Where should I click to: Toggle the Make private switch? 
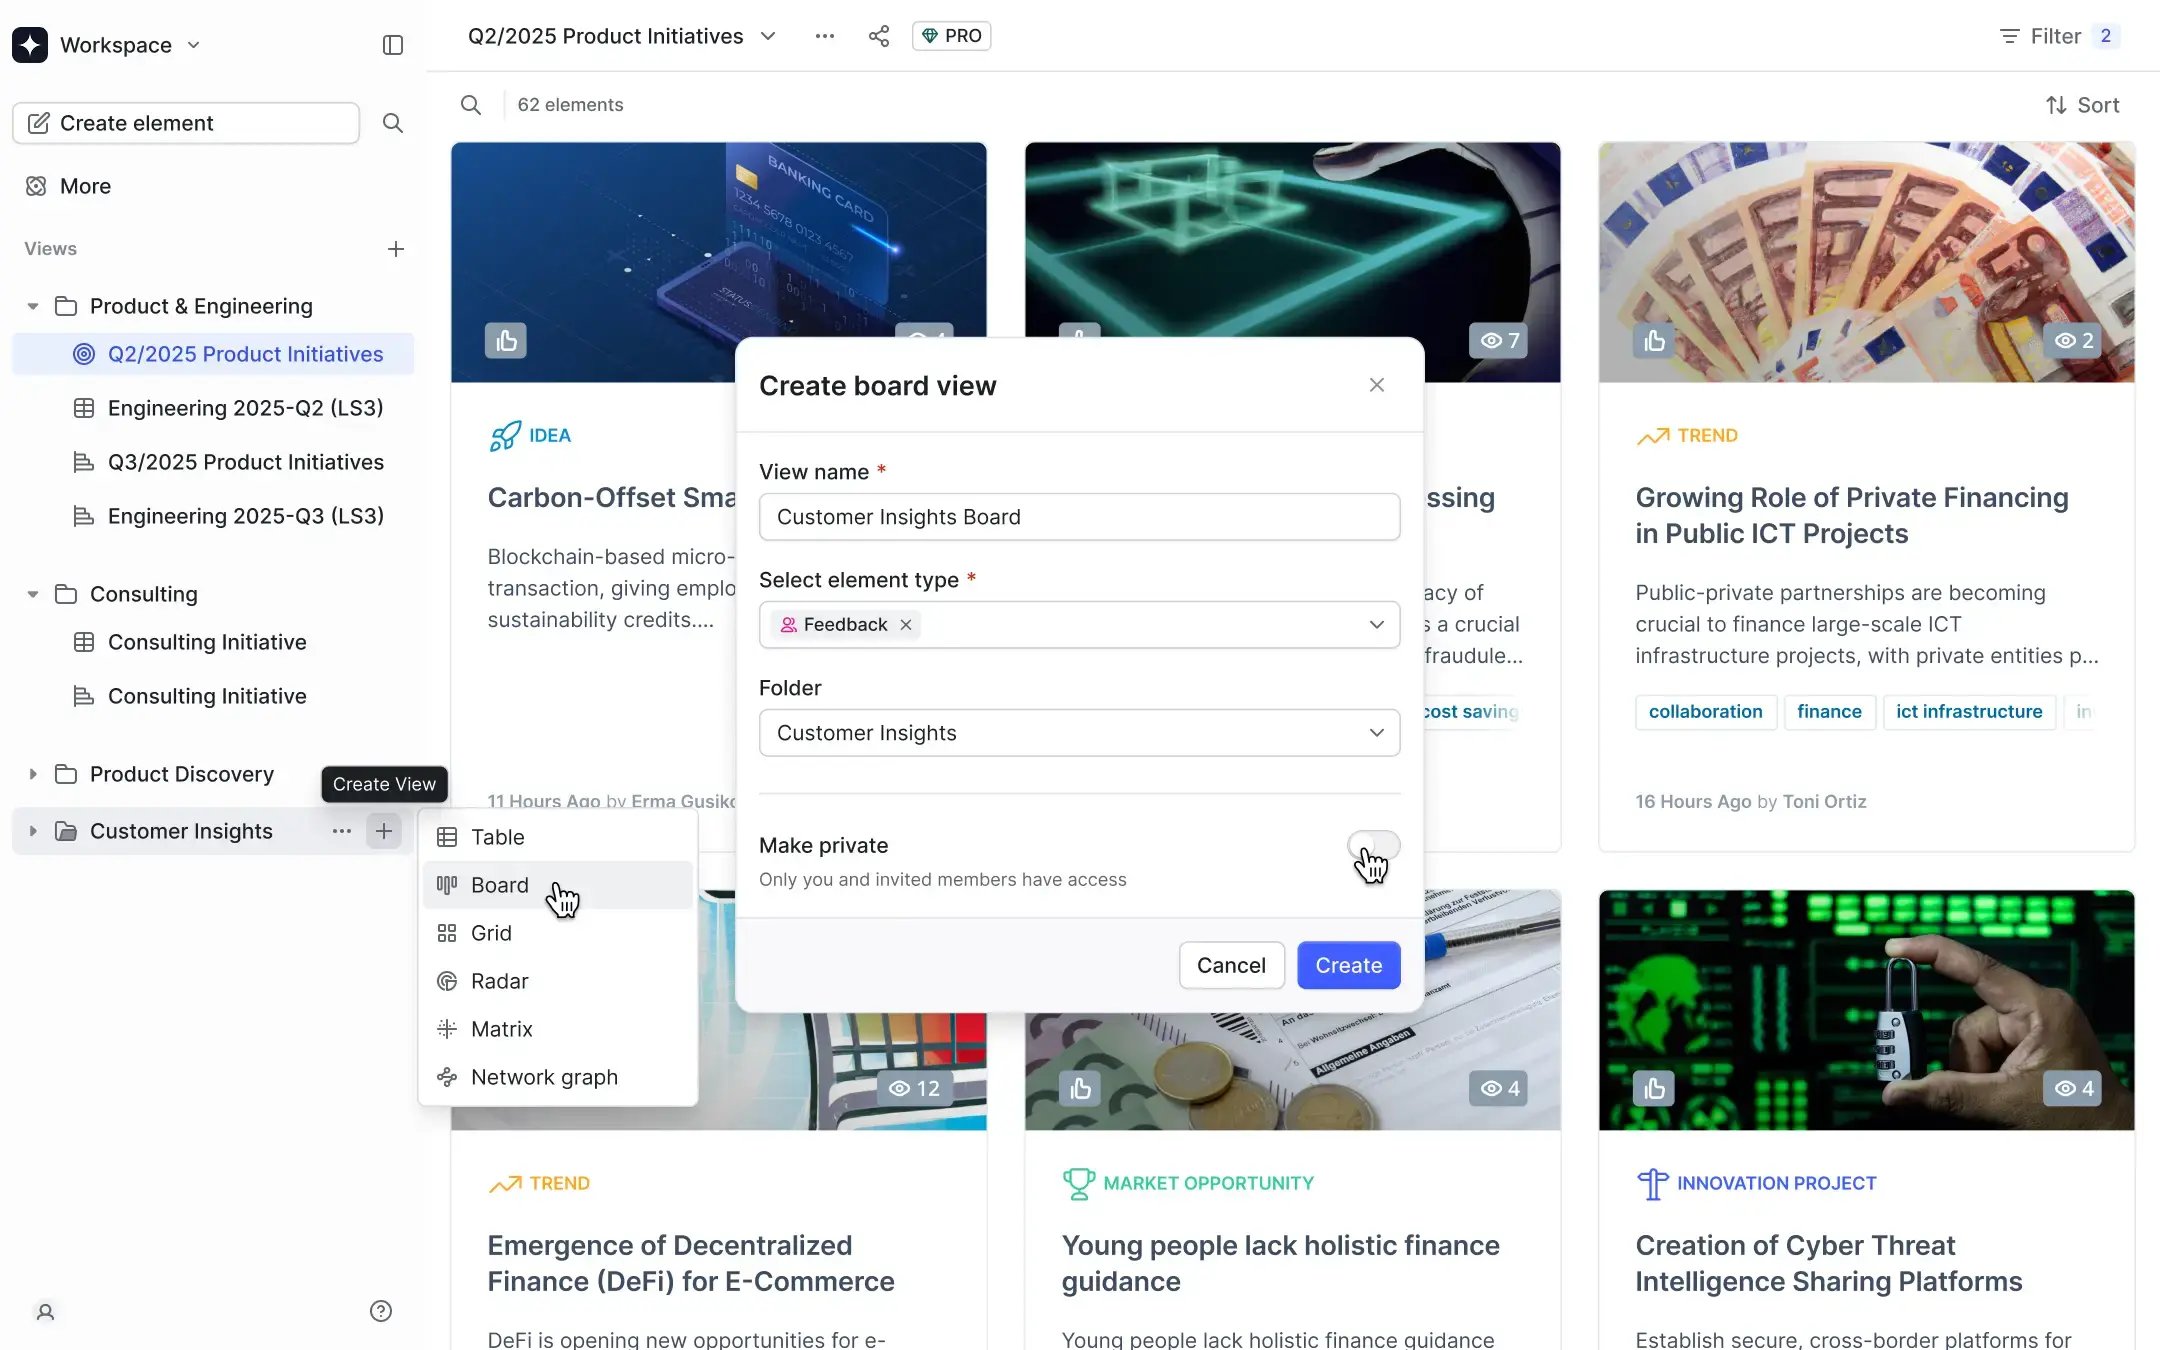pyautogui.click(x=1373, y=846)
